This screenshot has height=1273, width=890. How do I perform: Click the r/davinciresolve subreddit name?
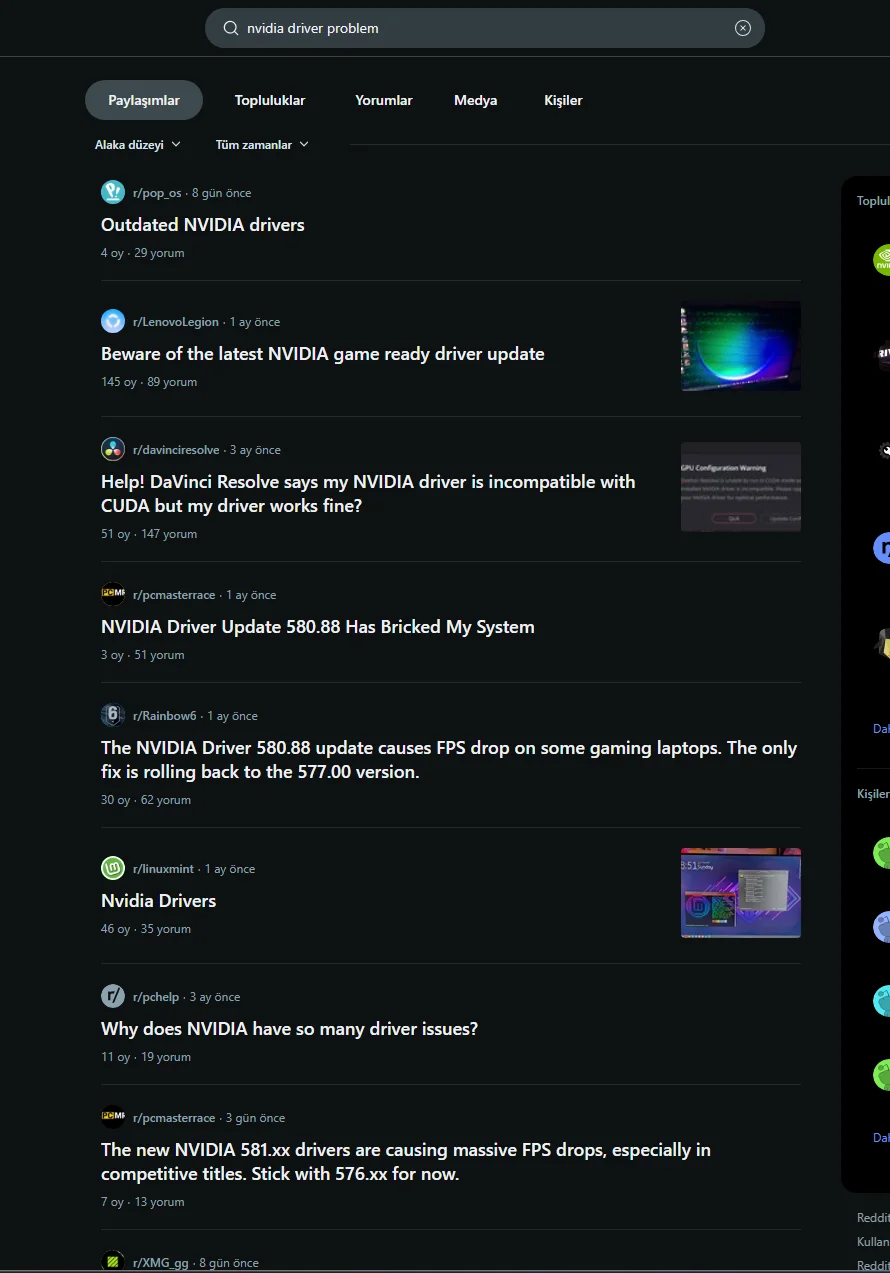coord(176,450)
